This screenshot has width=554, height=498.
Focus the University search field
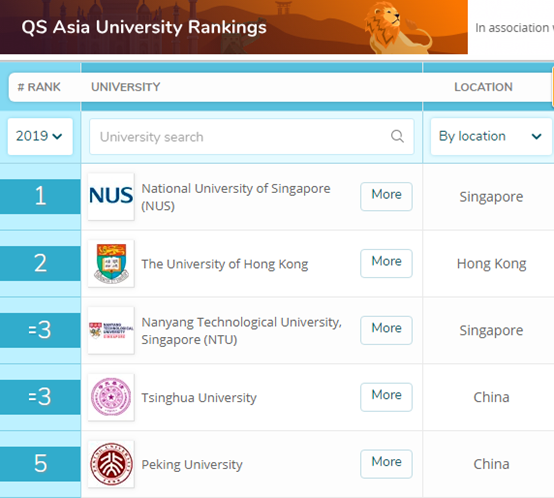coord(252,136)
